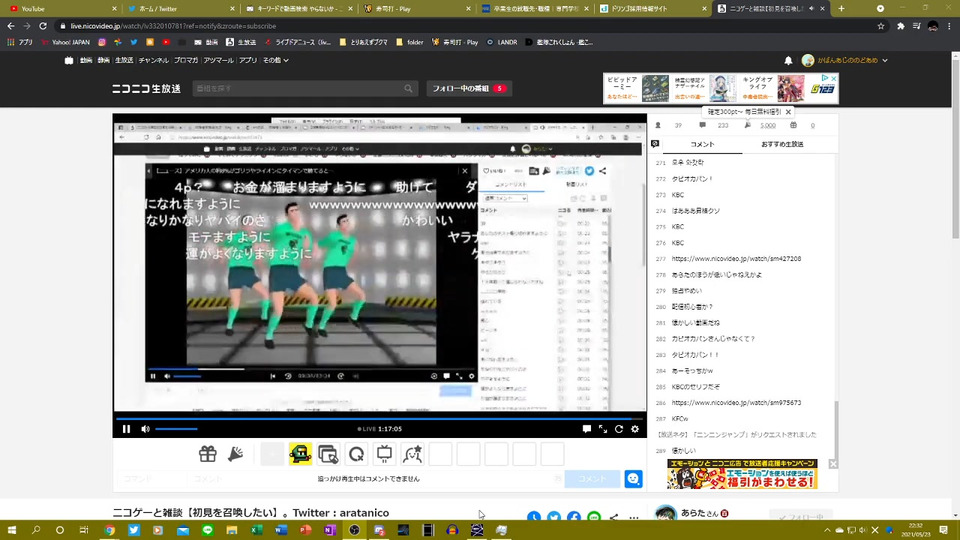960x540 pixels.
Task: Bookmark this page with the star
Action: [881, 26]
